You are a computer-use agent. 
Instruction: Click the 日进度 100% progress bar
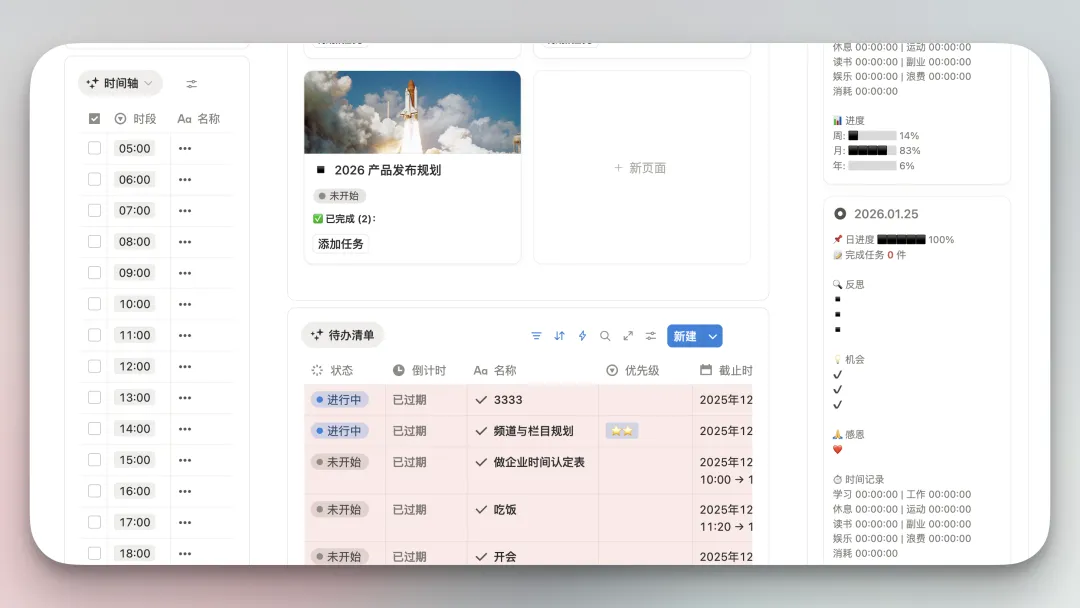(x=901, y=240)
